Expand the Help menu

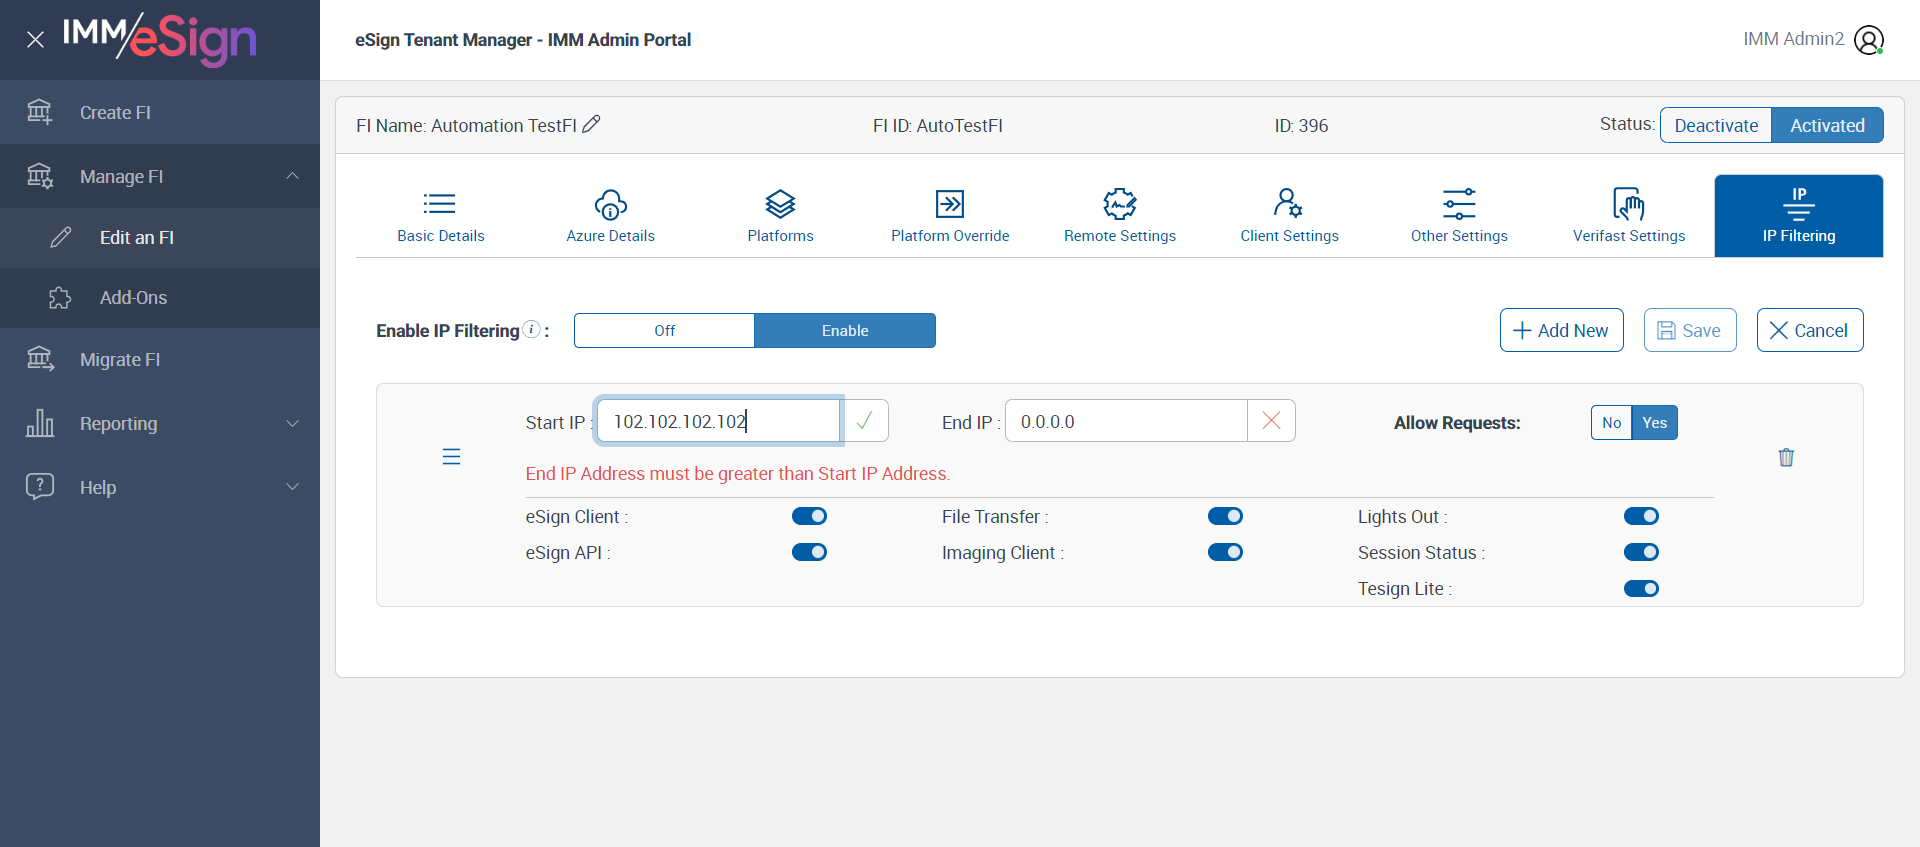coord(292,487)
